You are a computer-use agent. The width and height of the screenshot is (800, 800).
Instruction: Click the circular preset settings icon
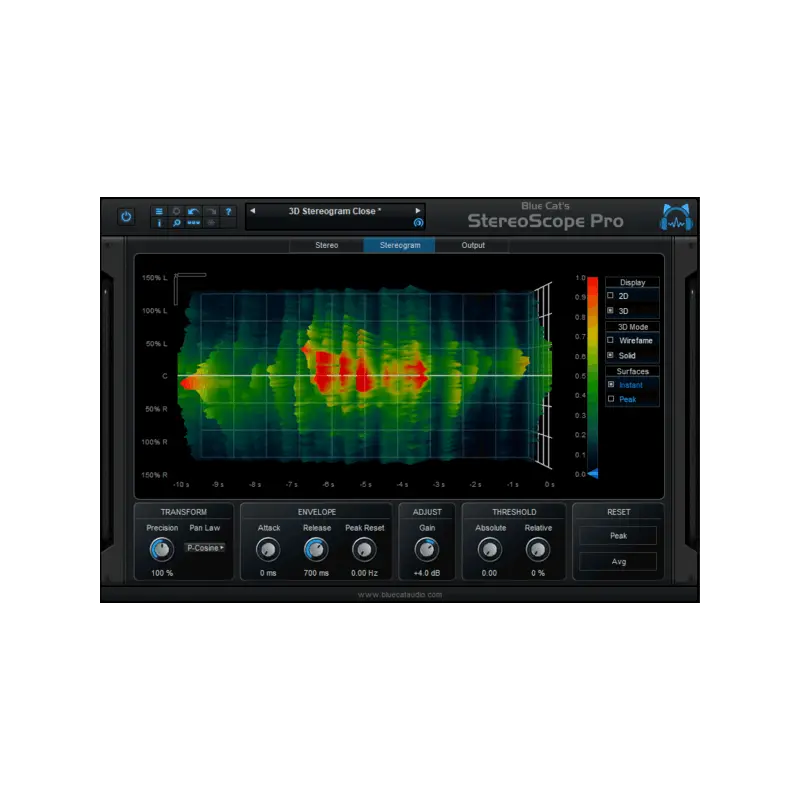[418, 222]
